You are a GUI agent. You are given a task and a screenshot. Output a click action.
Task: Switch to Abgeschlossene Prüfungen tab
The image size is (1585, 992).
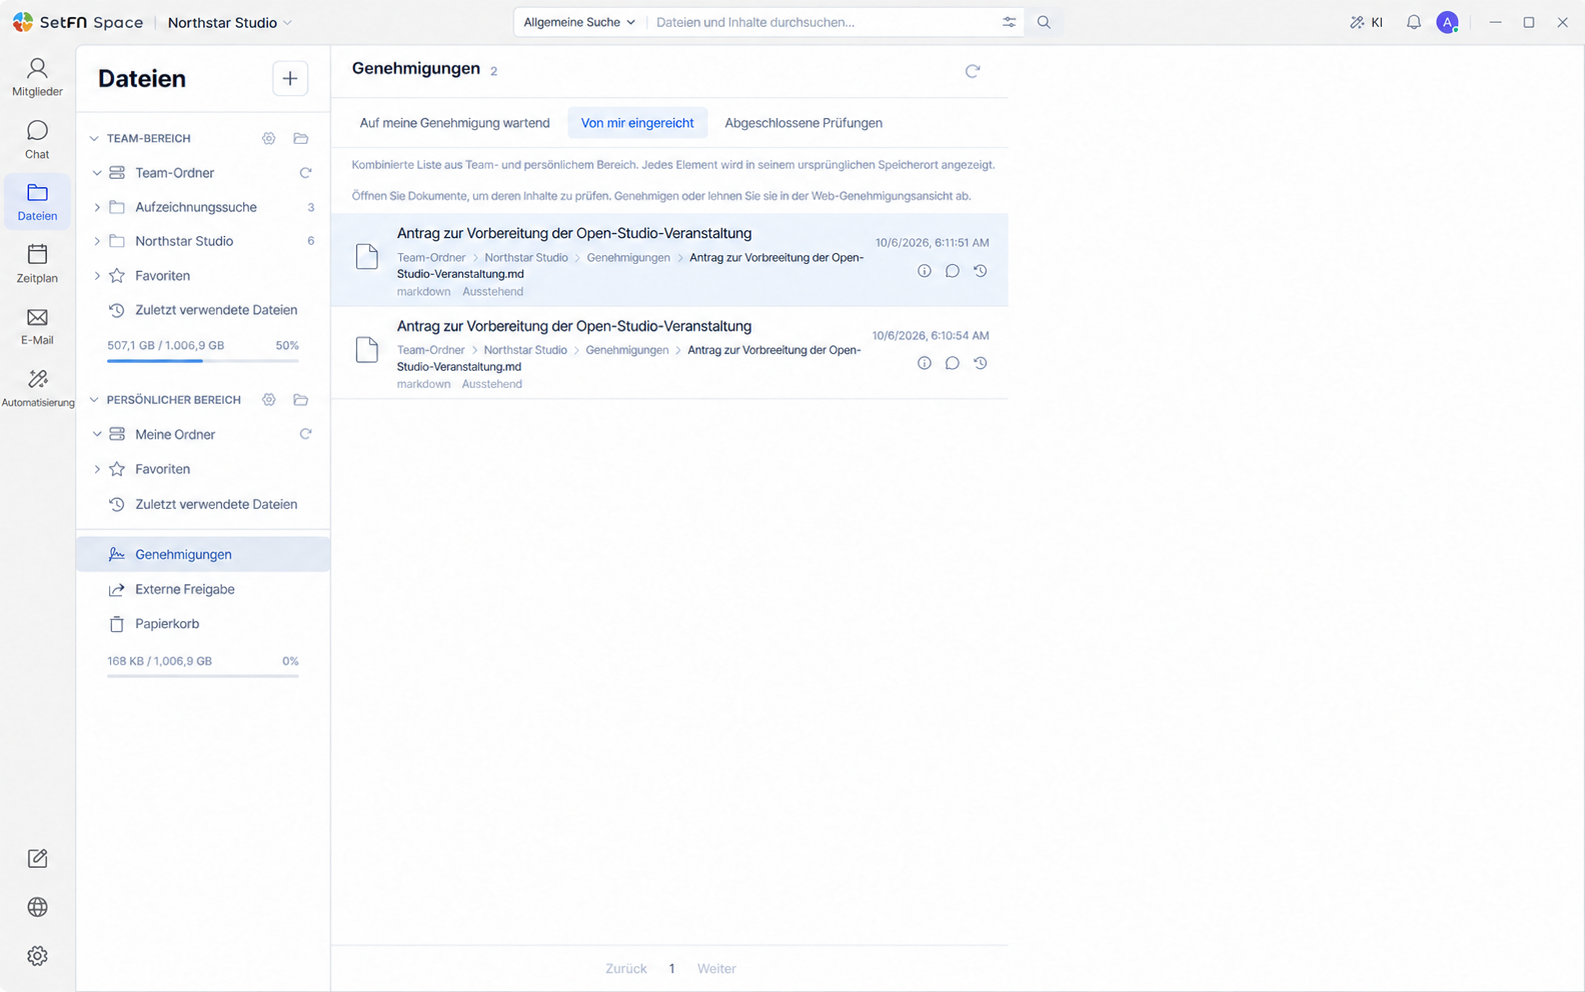(x=803, y=123)
